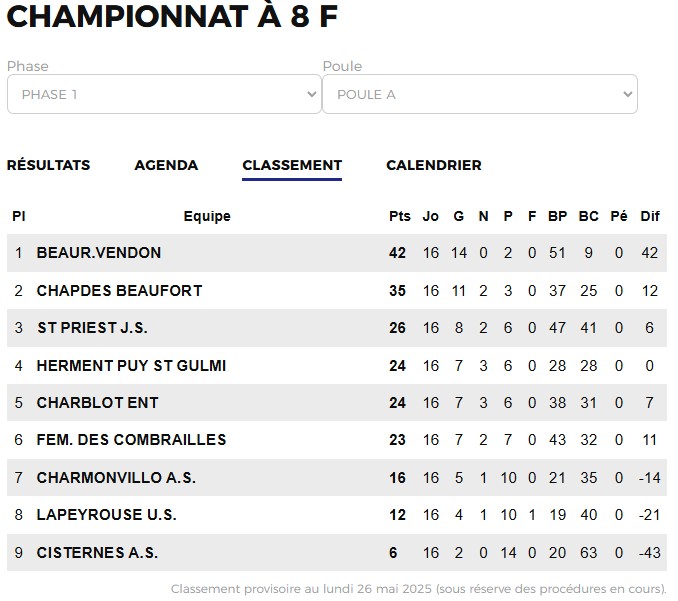The width and height of the screenshot is (678, 601).
Task: Switch to the RÉSULTATS tab
Action: tap(48, 165)
